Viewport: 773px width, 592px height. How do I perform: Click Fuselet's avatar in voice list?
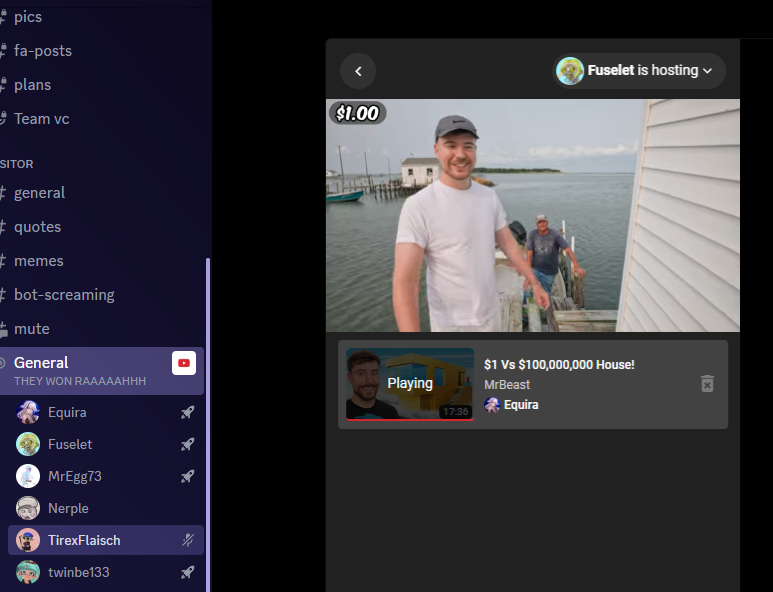(x=28, y=445)
